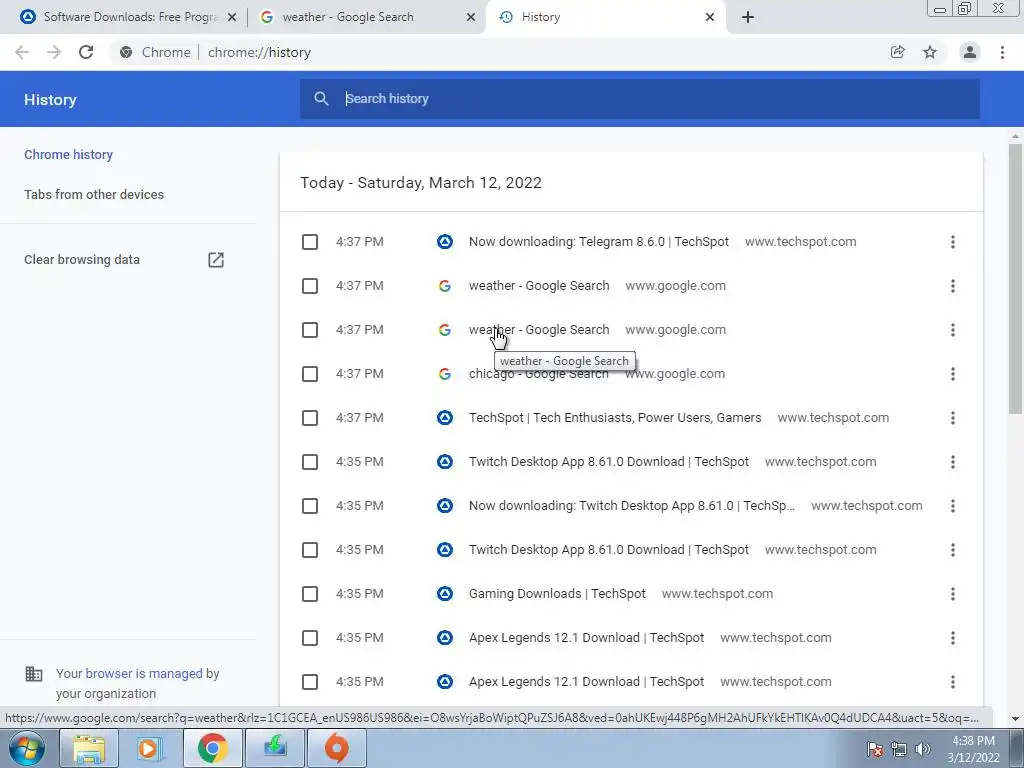Click the forward navigation arrow
The width and height of the screenshot is (1024, 768).
coord(54,52)
